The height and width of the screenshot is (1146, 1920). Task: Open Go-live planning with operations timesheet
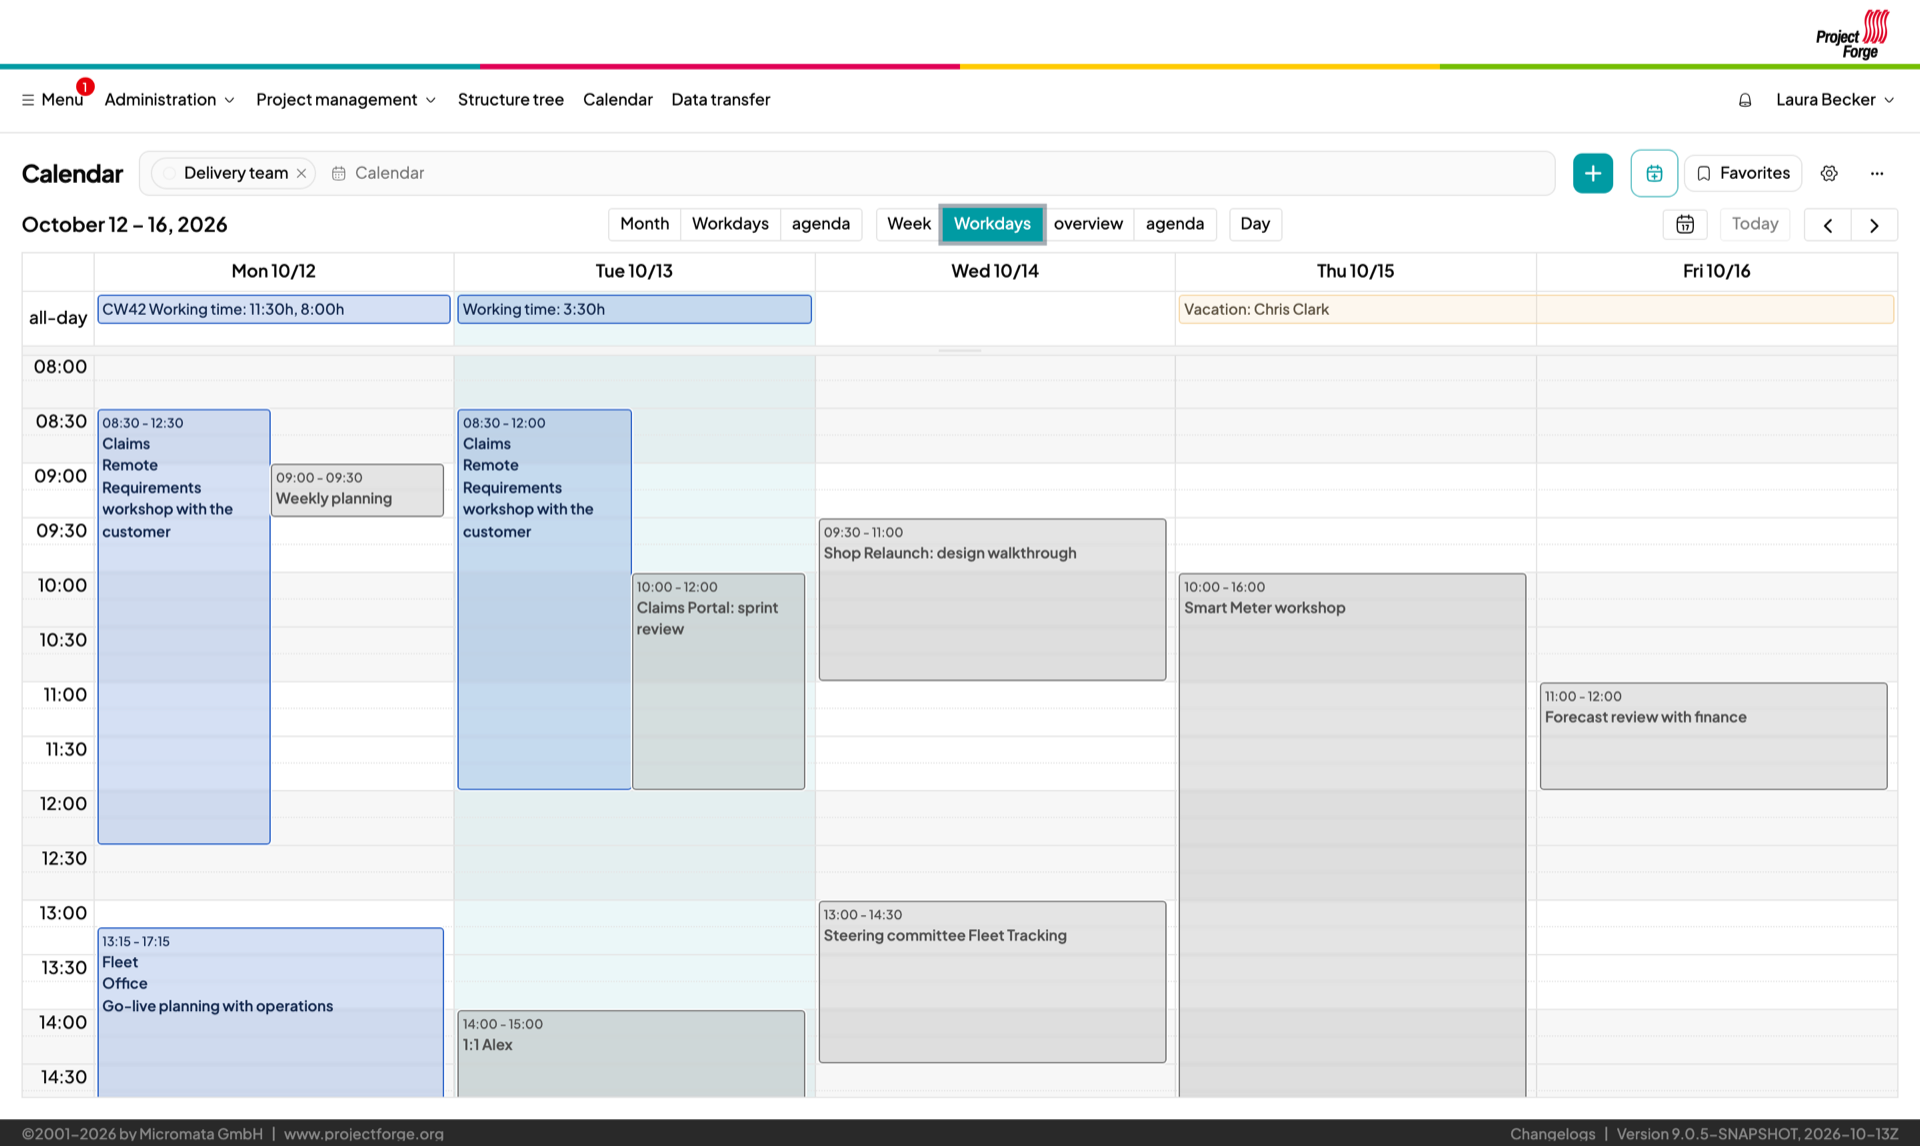click(x=270, y=1012)
